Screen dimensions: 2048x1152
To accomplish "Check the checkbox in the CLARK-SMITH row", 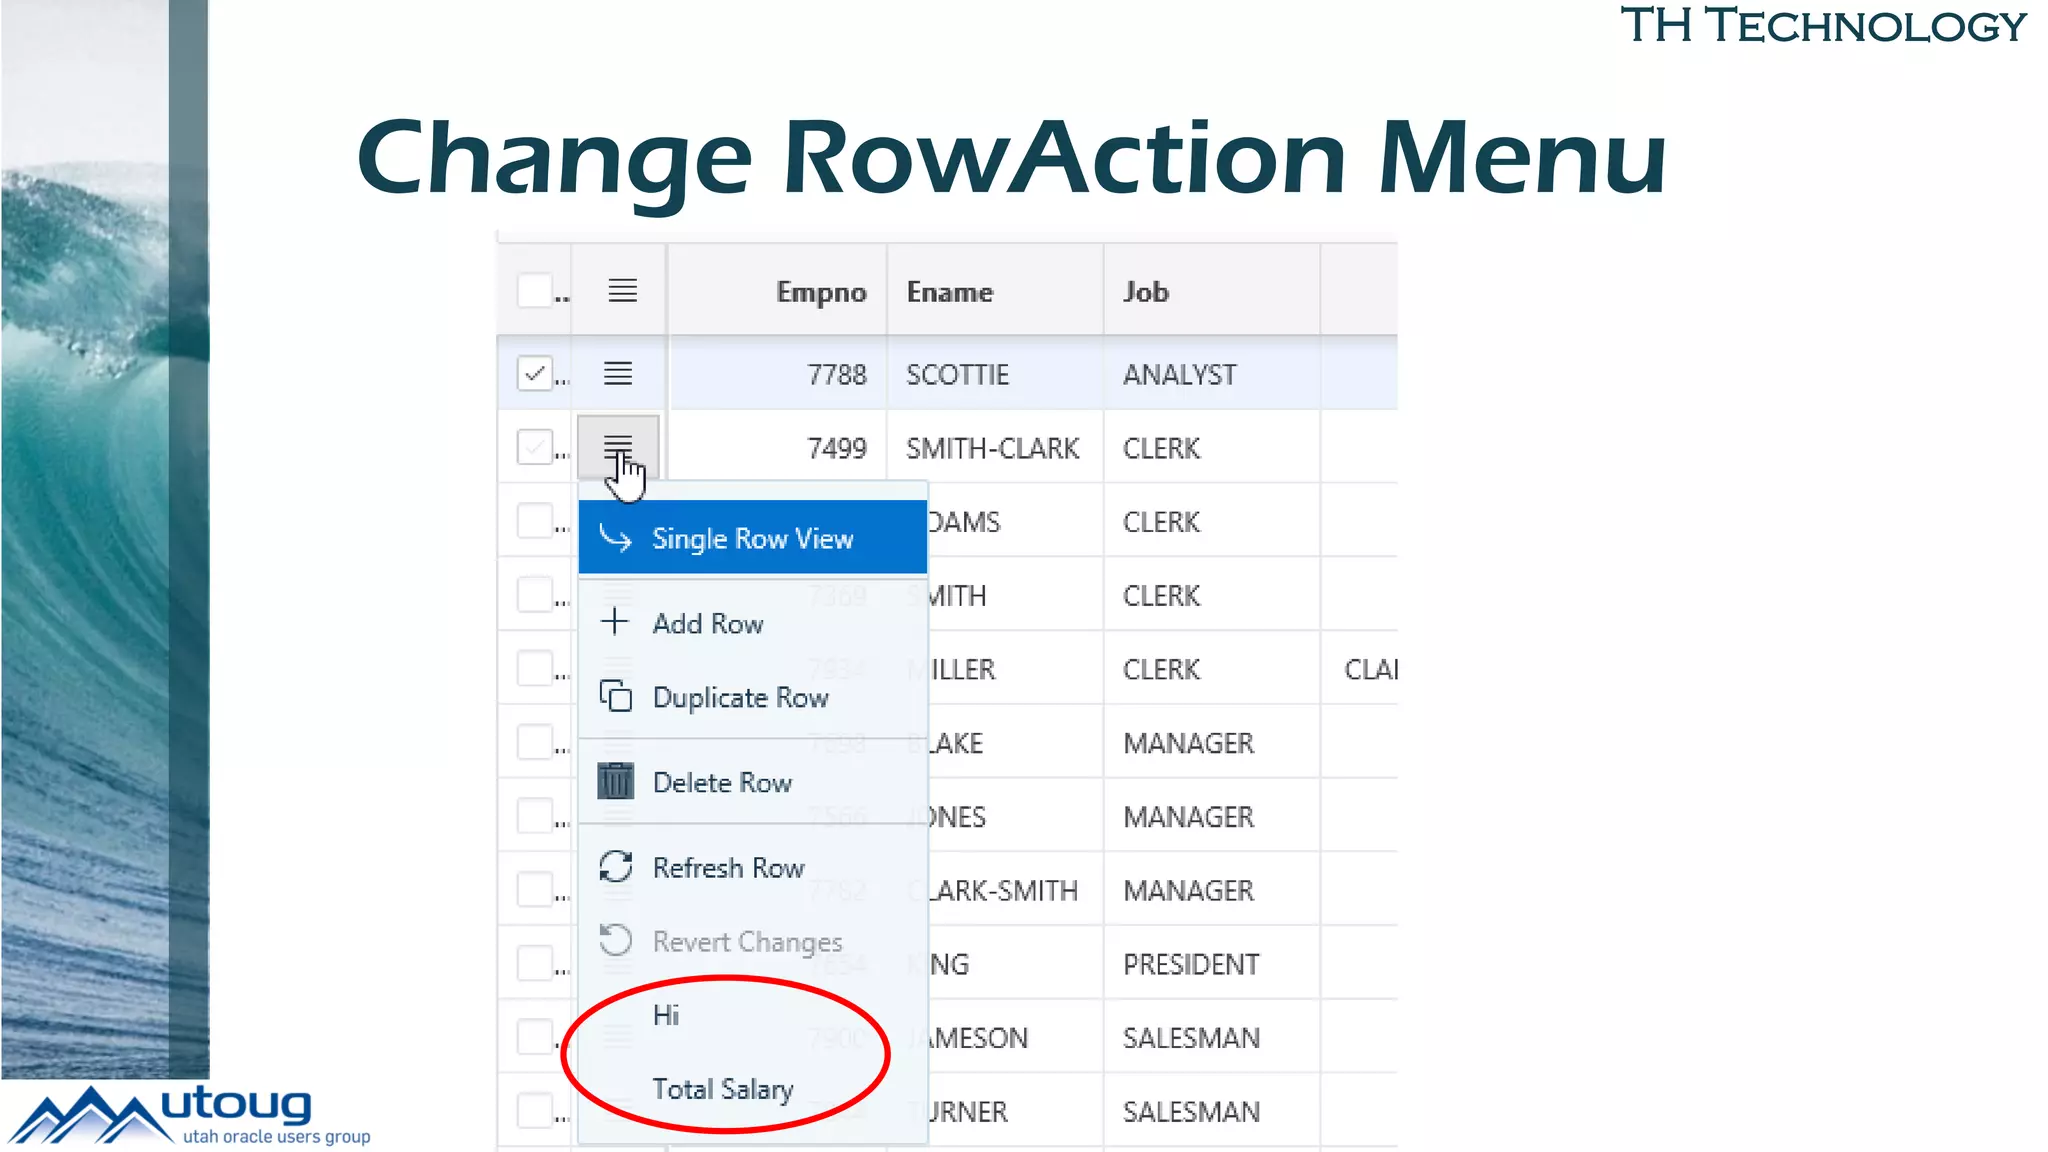I will (x=535, y=890).
